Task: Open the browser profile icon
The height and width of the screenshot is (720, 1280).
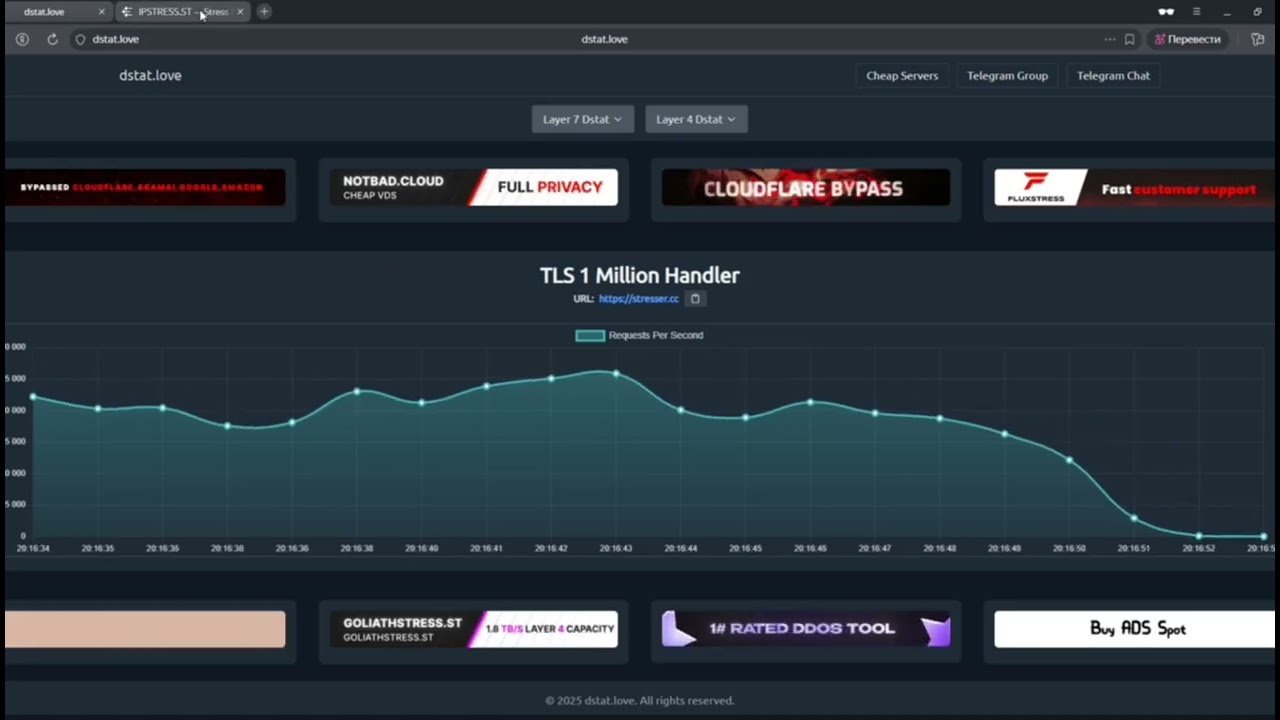Action: click(x=22, y=39)
